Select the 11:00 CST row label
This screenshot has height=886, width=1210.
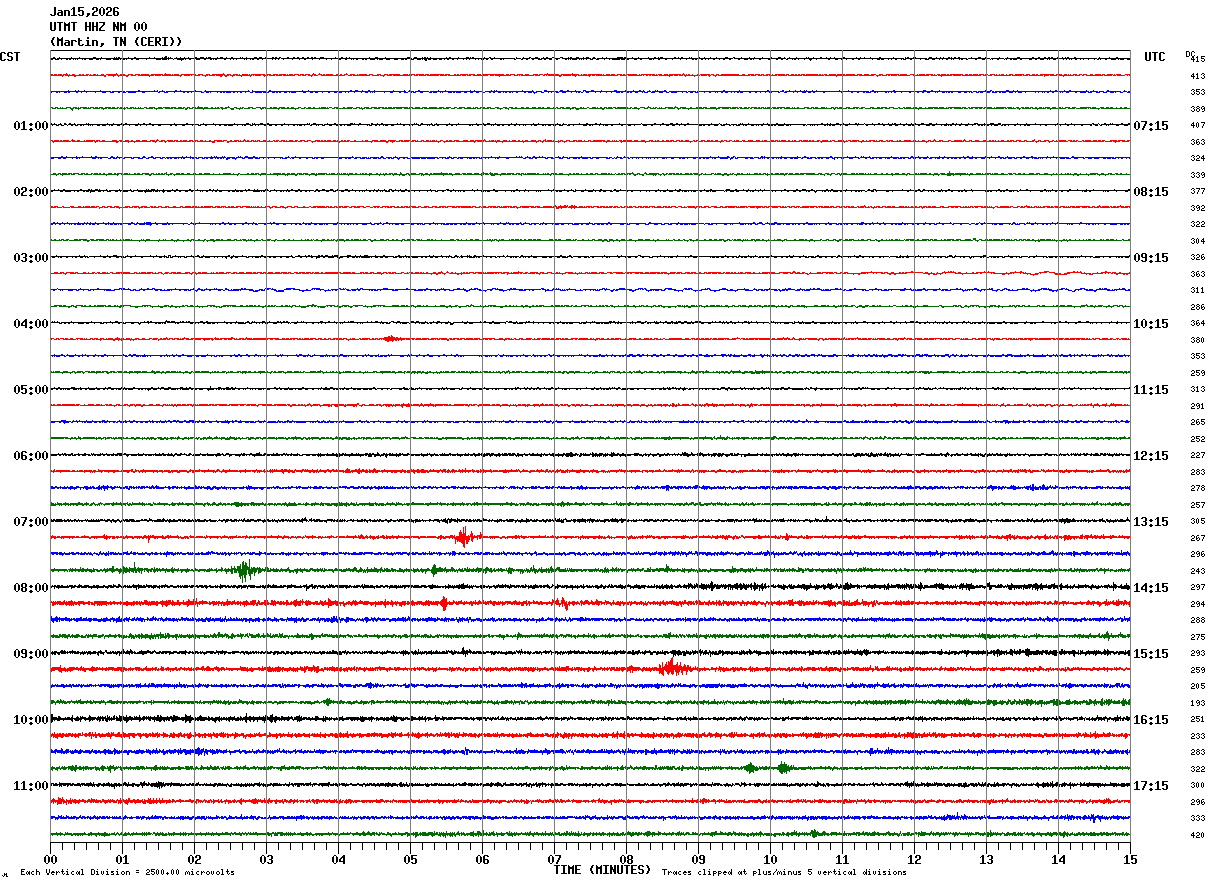(x=30, y=786)
